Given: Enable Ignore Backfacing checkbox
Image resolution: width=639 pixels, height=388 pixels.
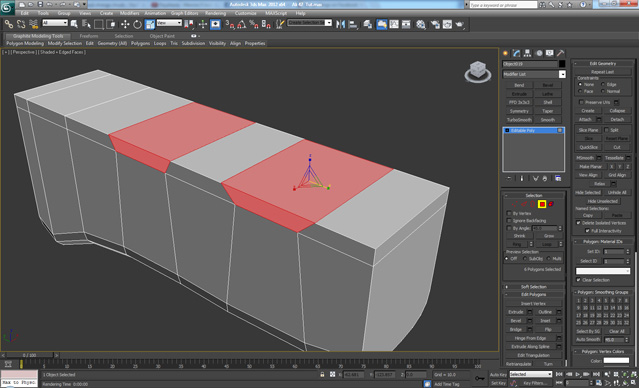Looking at the screenshot, I should click(509, 220).
